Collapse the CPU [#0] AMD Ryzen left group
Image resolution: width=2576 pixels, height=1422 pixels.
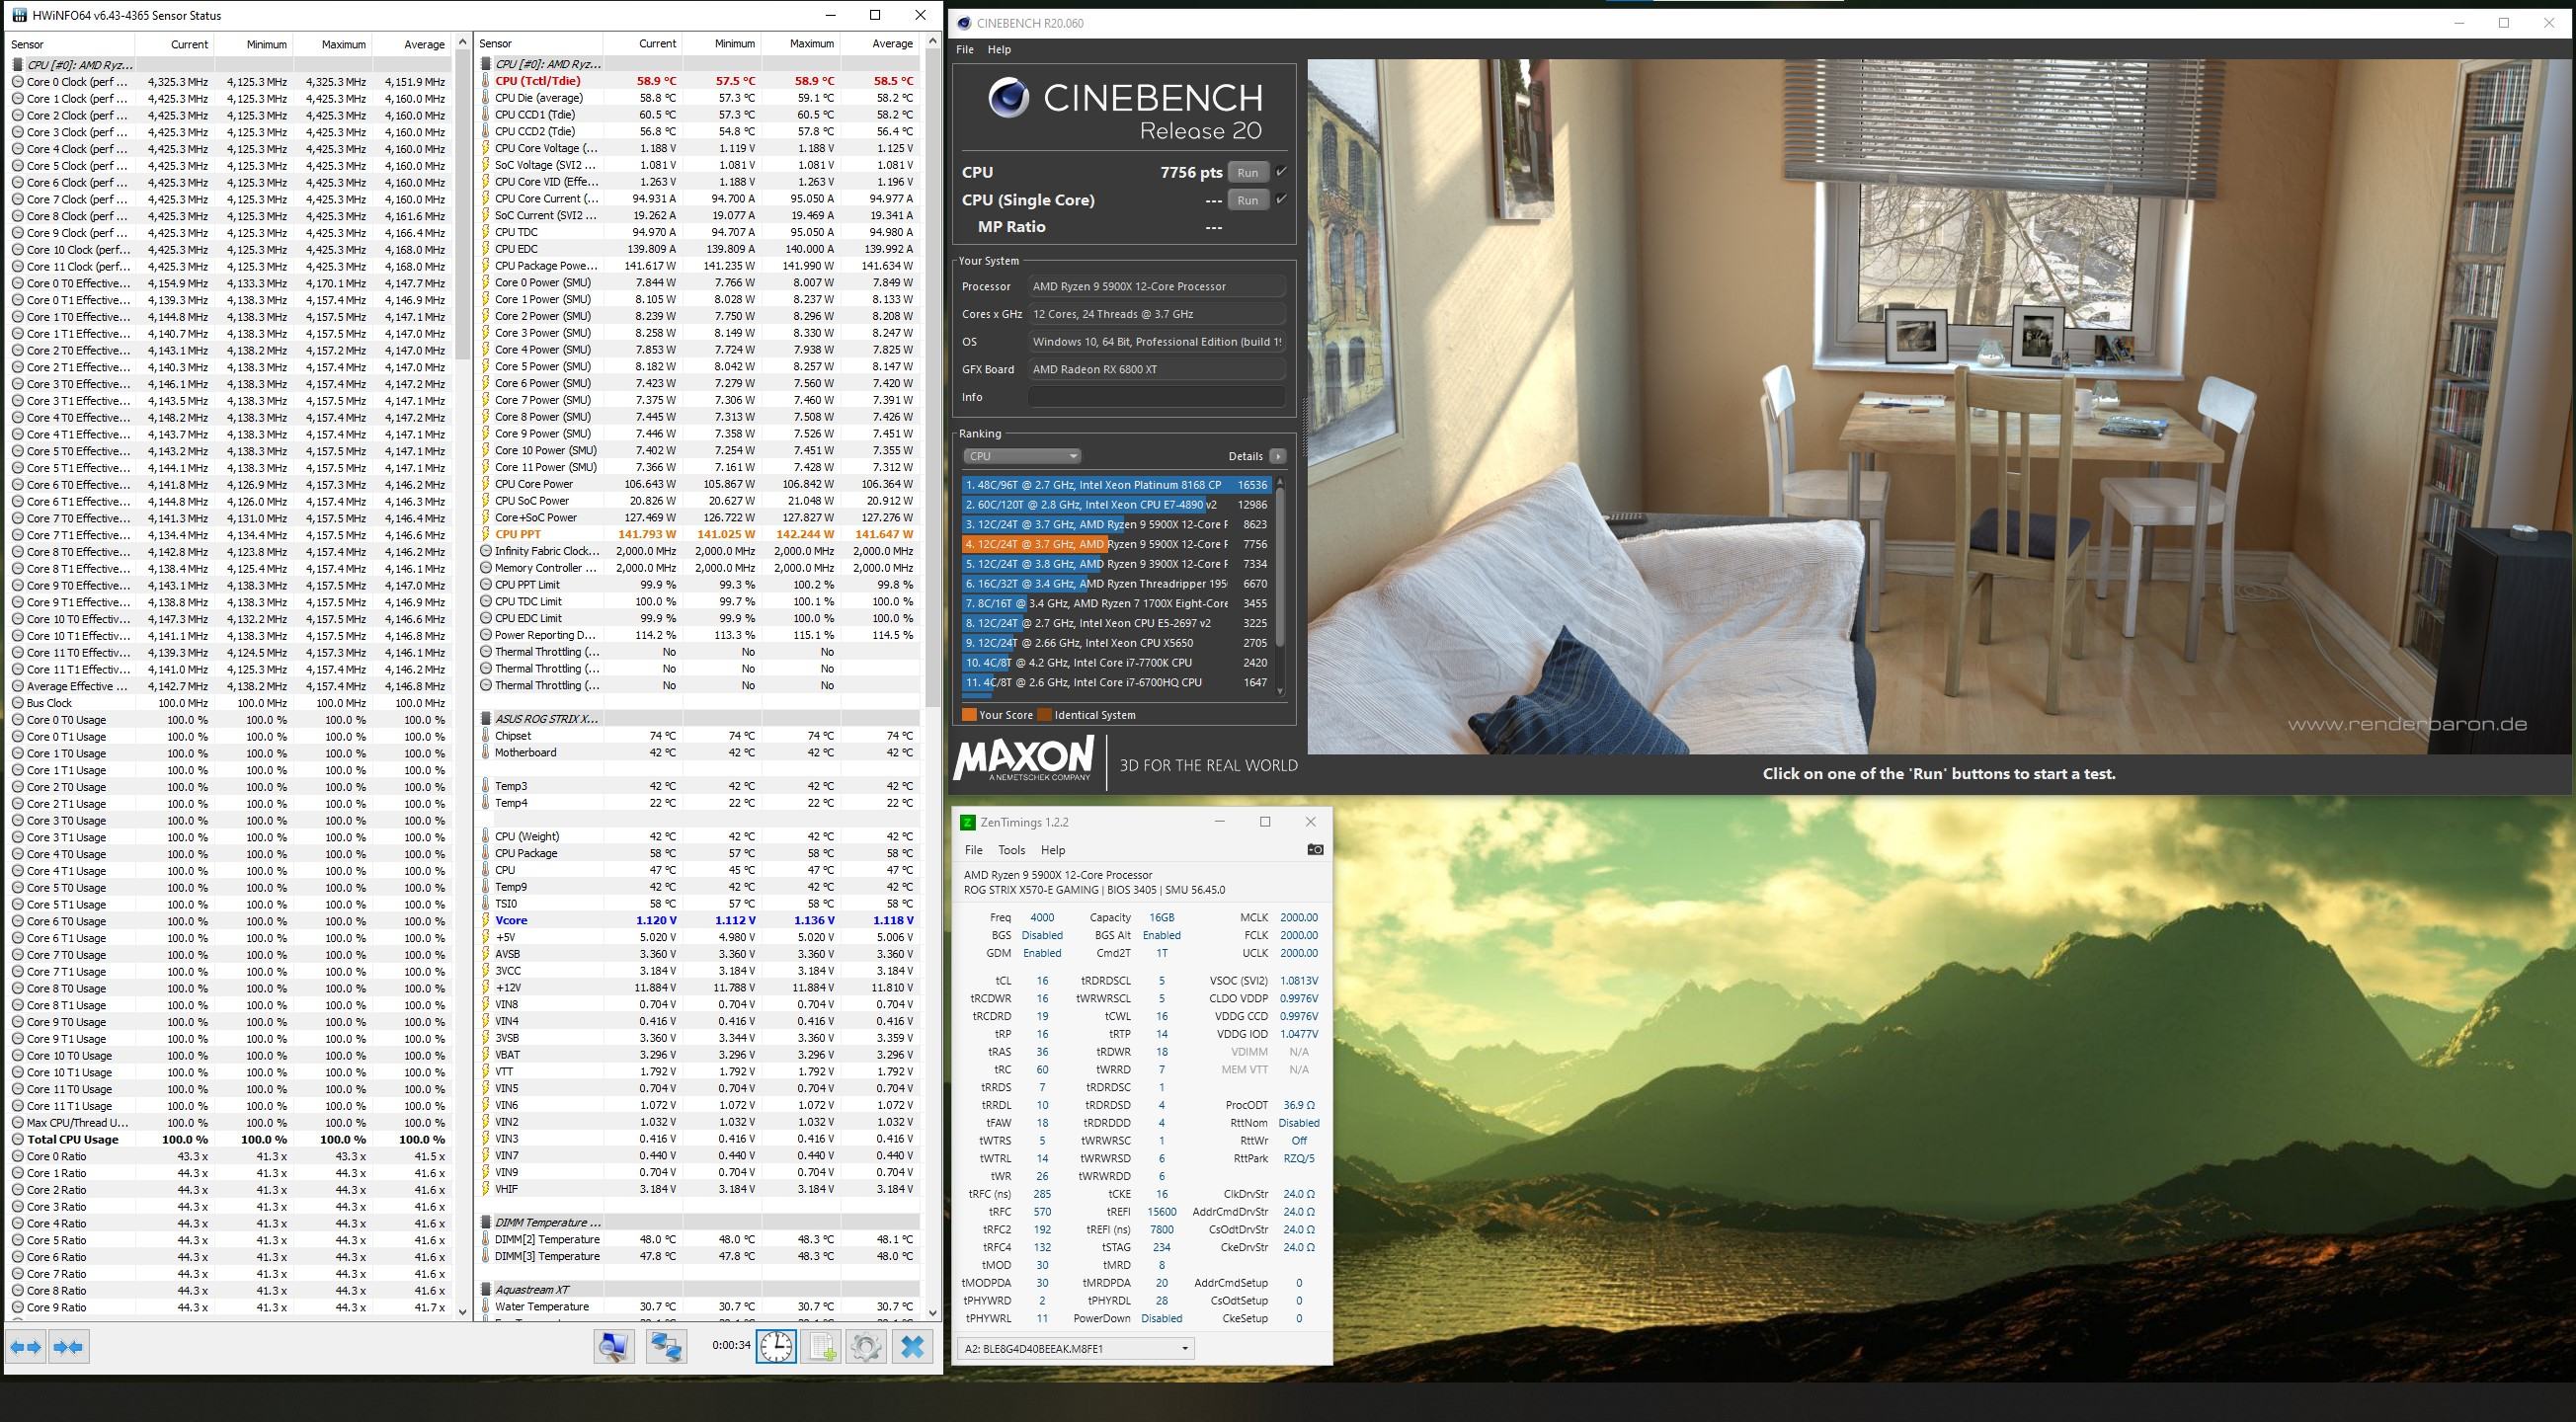click(18, 65)
